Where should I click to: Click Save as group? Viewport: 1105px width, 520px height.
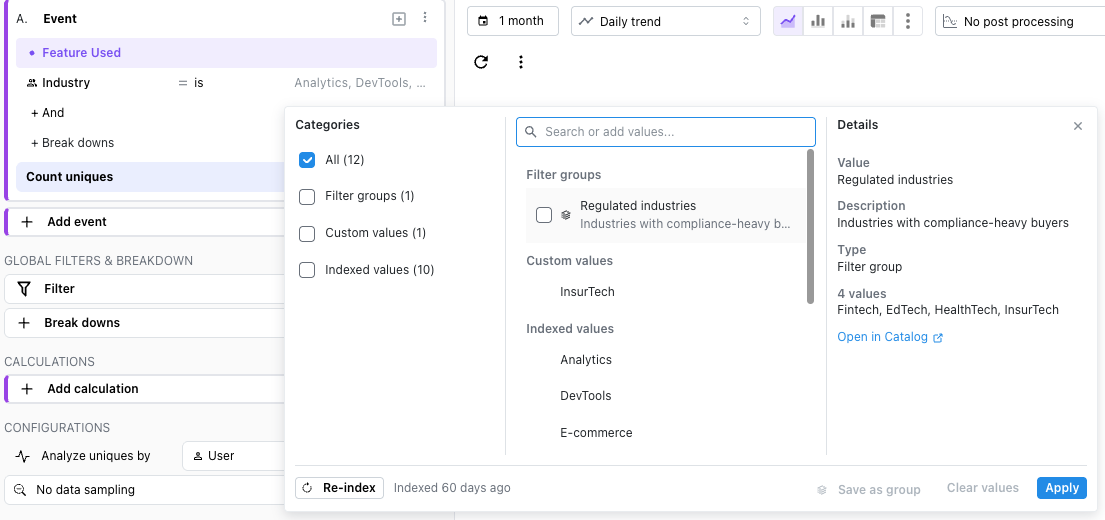click(869, 489)
